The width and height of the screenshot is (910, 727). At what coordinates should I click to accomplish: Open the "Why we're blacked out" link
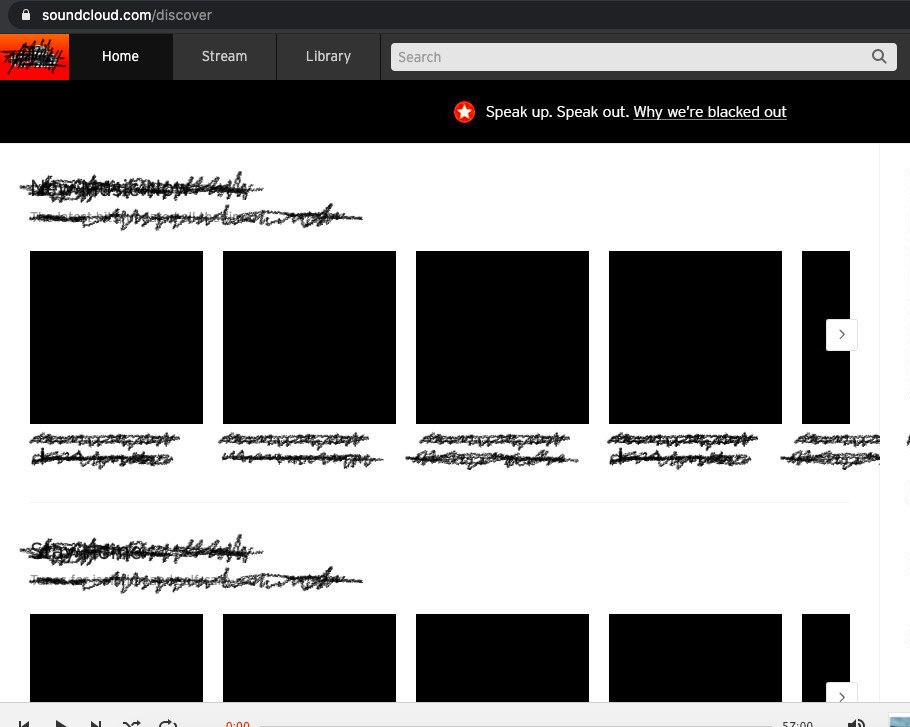pos(710,112)
